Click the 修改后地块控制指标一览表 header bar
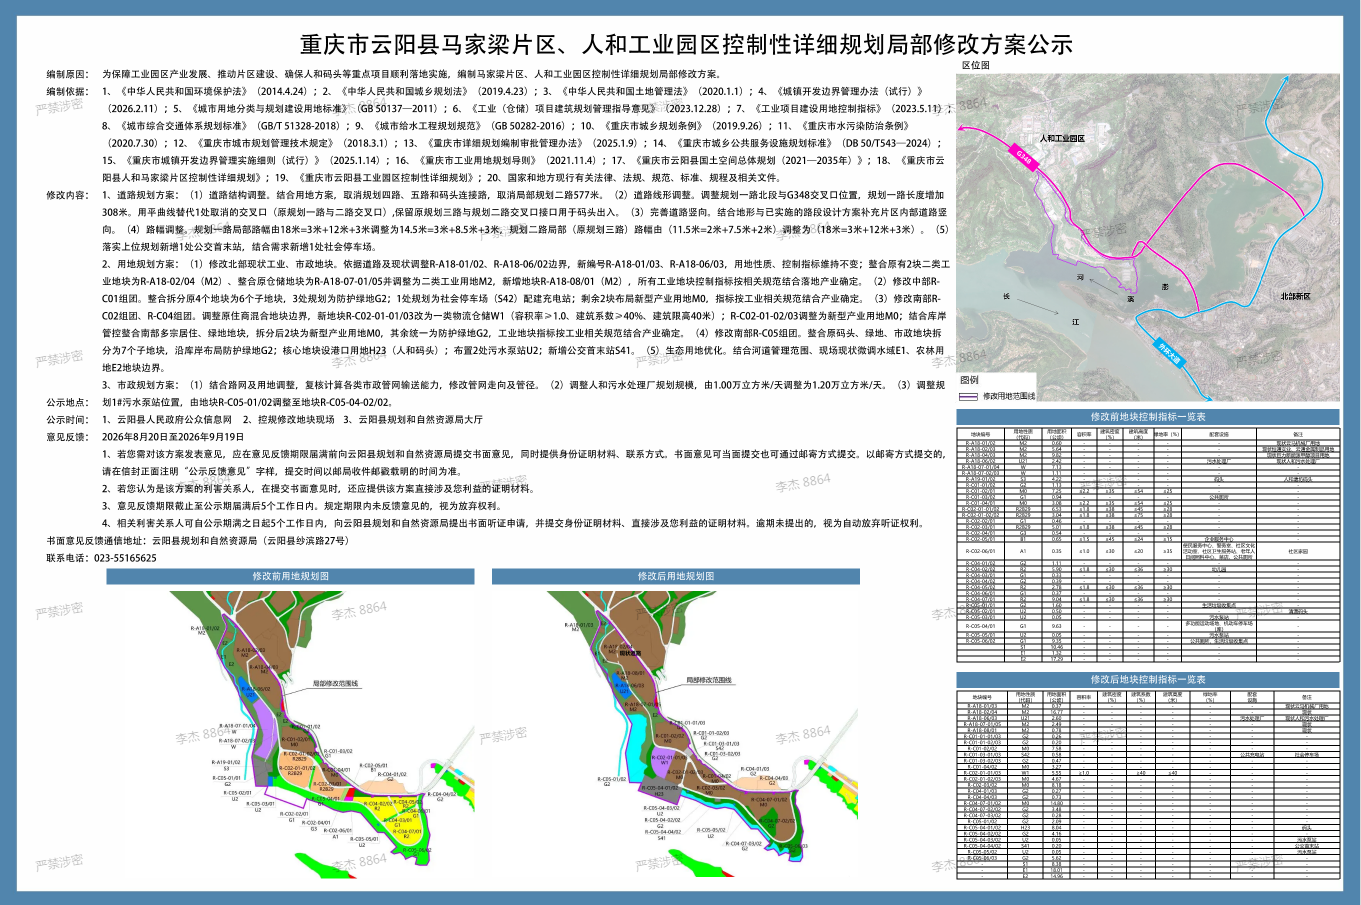The height and width of the screenshot is (905, 1361). pyautogui.click(x=1147, y=679)
